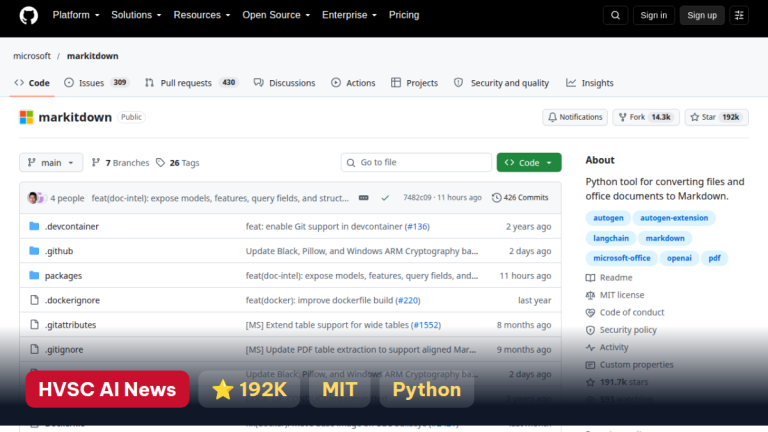This screenshot has height=432, width=768.
Task: Select the Actions tab
Action: (353, 83)
